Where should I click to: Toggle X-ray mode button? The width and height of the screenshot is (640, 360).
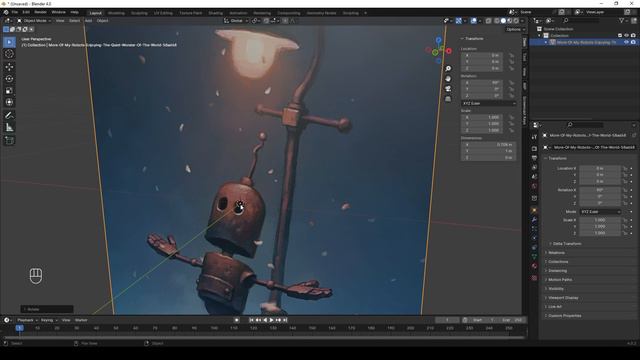489,20
